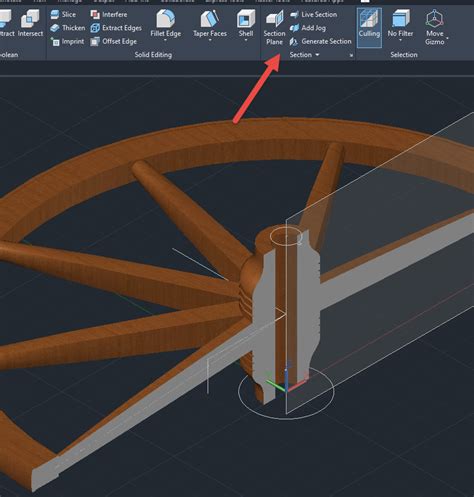
Task: Turn on Live Section
Action: coord(313,14)
